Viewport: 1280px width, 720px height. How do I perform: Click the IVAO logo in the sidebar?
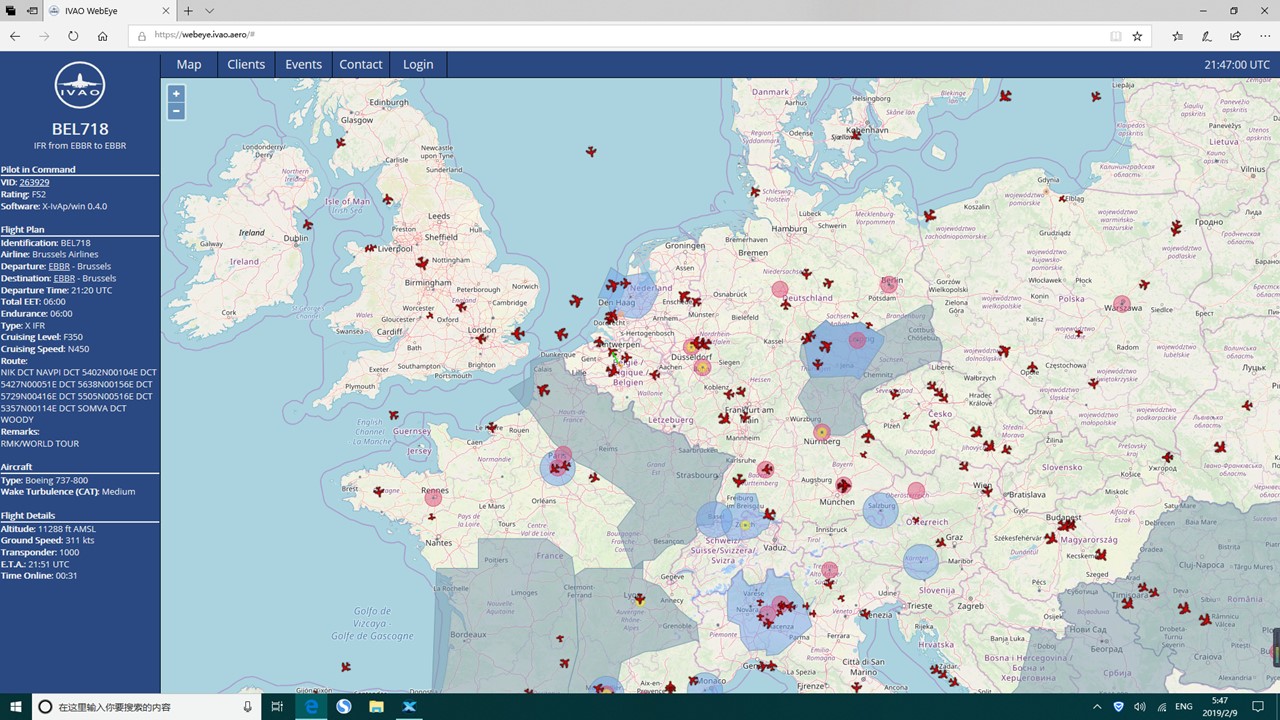80,86
